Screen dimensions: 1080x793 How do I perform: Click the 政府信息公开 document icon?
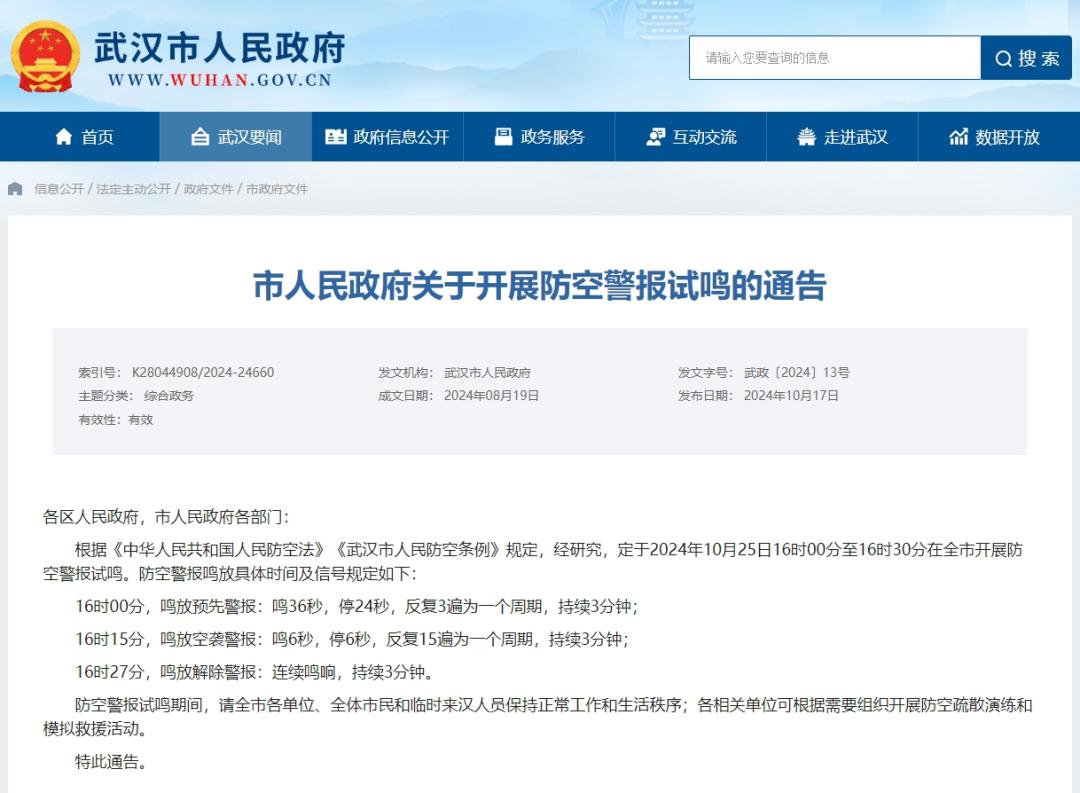point(336,137)
